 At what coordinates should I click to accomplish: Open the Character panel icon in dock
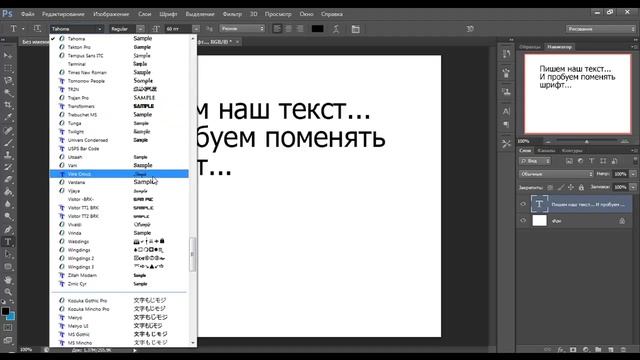(507, 111)
